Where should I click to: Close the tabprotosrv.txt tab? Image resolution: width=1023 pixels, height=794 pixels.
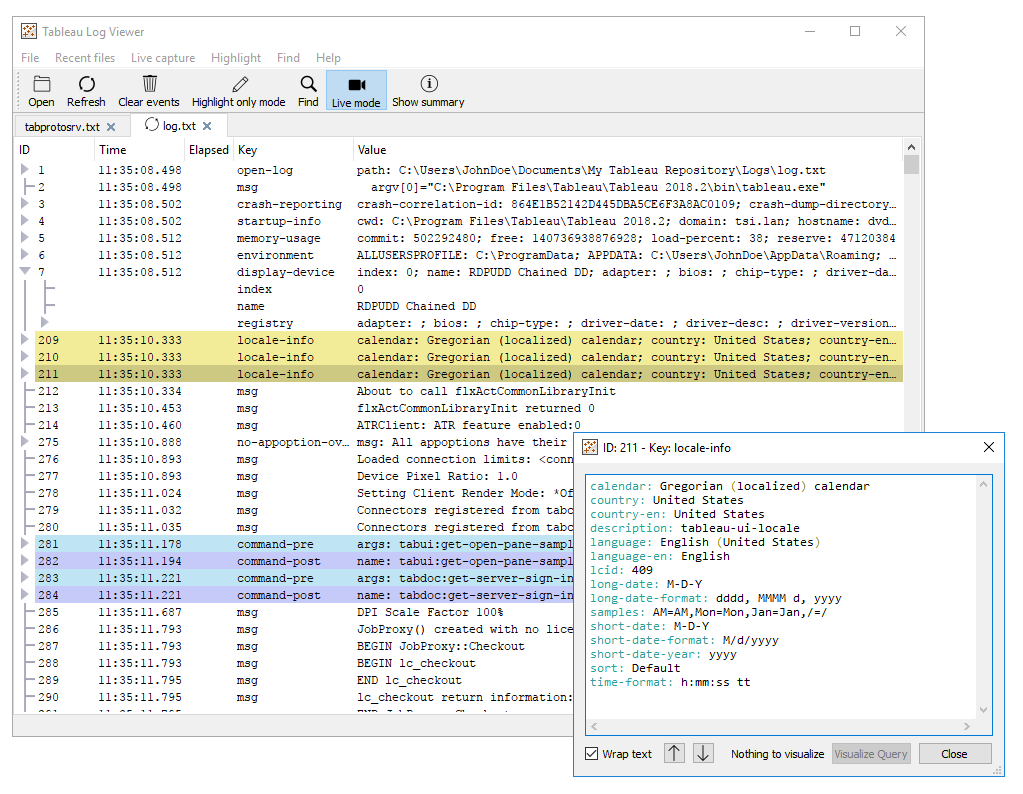pos(111,127)
